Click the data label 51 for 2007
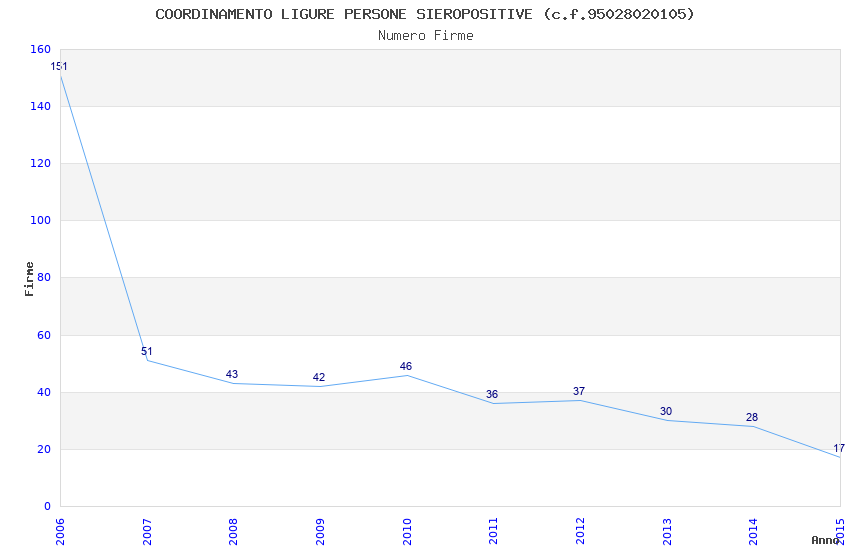Viewport: 850px width, 550px height. click(x=146, y=351)
